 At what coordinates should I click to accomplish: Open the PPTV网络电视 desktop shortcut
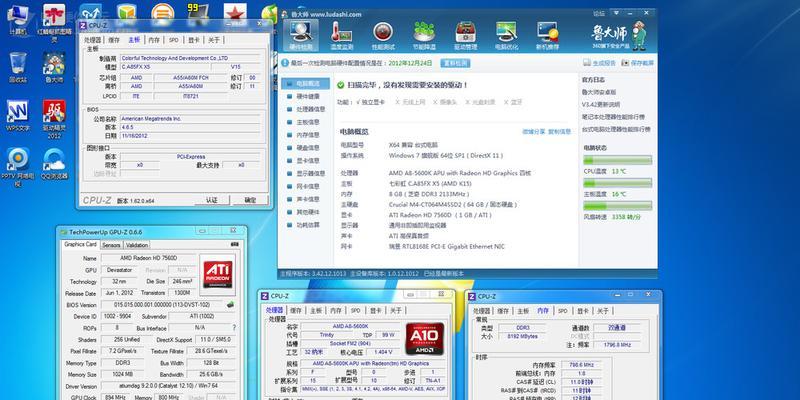click(x=18, y=167)
